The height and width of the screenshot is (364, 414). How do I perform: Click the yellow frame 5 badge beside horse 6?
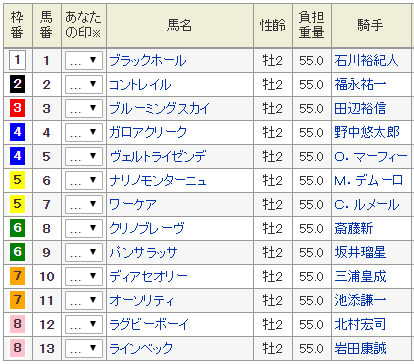click(17, 180)
